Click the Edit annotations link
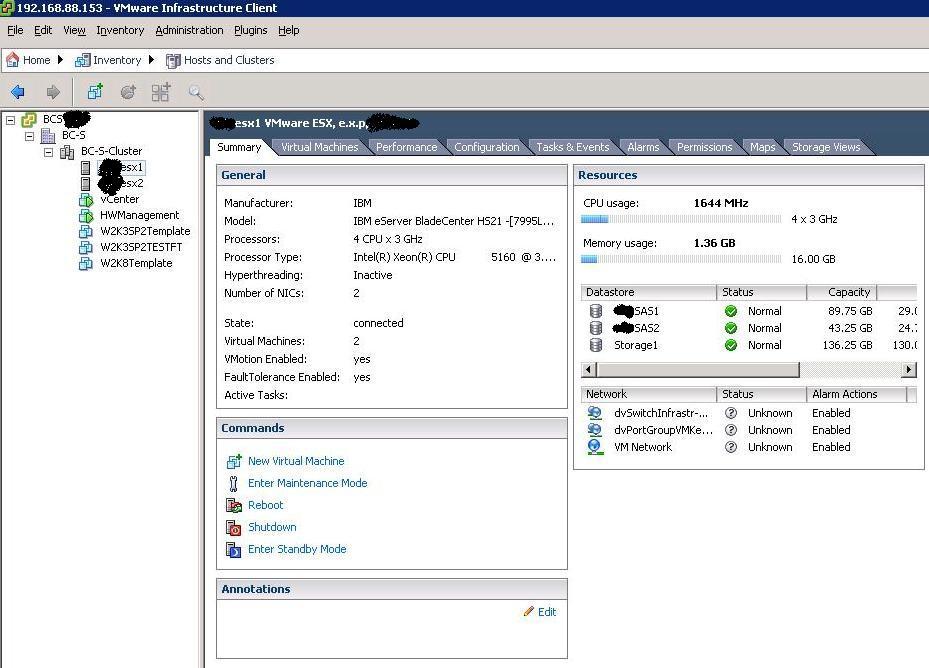 tap(547, 612)
